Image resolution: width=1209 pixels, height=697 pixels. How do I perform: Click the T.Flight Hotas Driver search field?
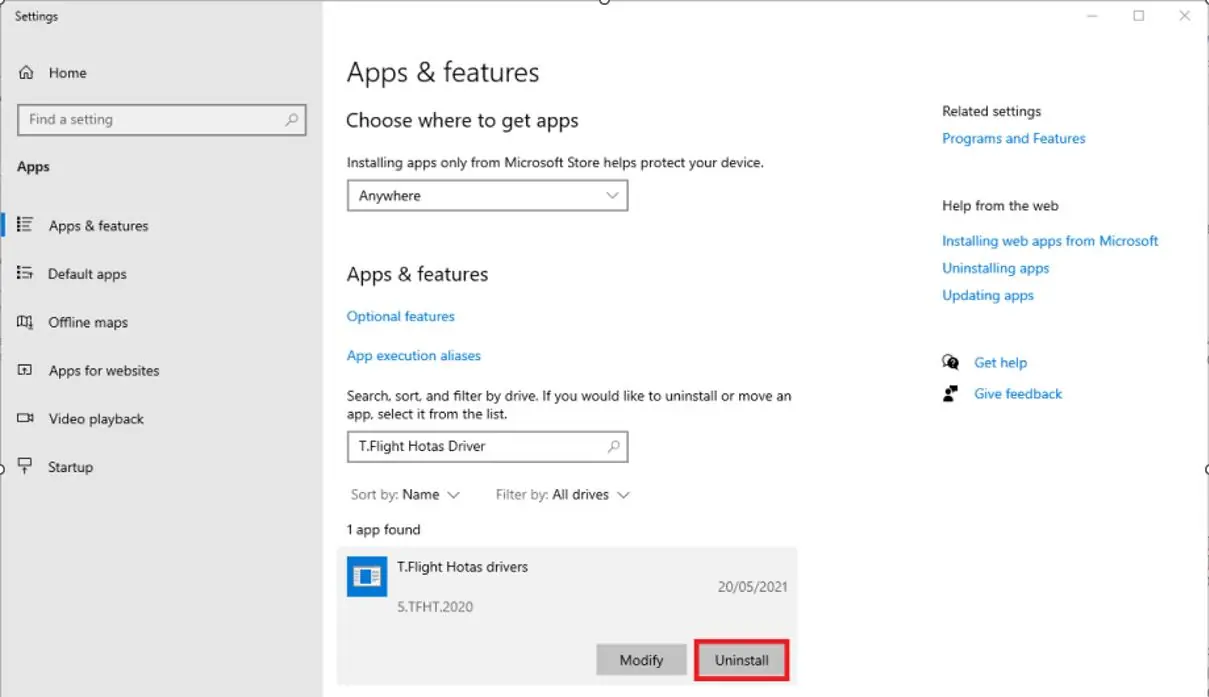(x=487, y=447)
